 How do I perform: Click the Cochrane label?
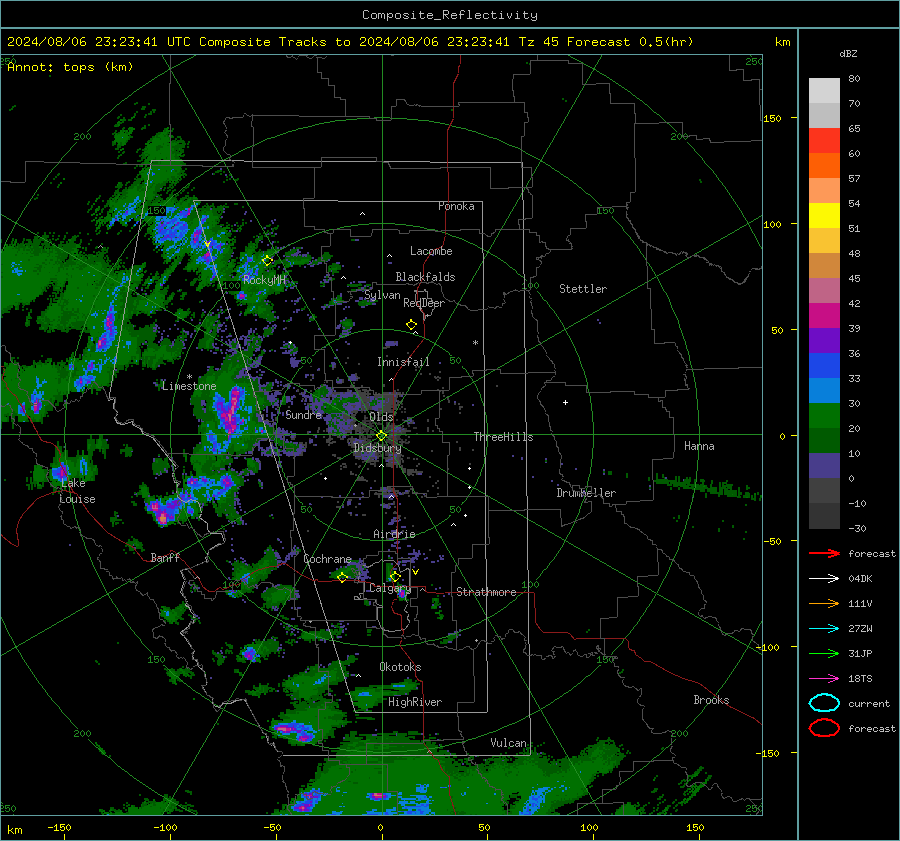(327, 559)
